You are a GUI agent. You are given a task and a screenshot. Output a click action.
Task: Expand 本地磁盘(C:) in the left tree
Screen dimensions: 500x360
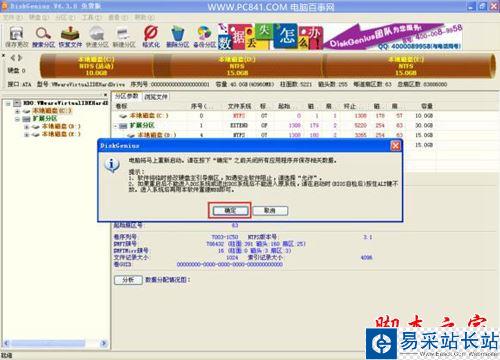click(x=17, y=111)
